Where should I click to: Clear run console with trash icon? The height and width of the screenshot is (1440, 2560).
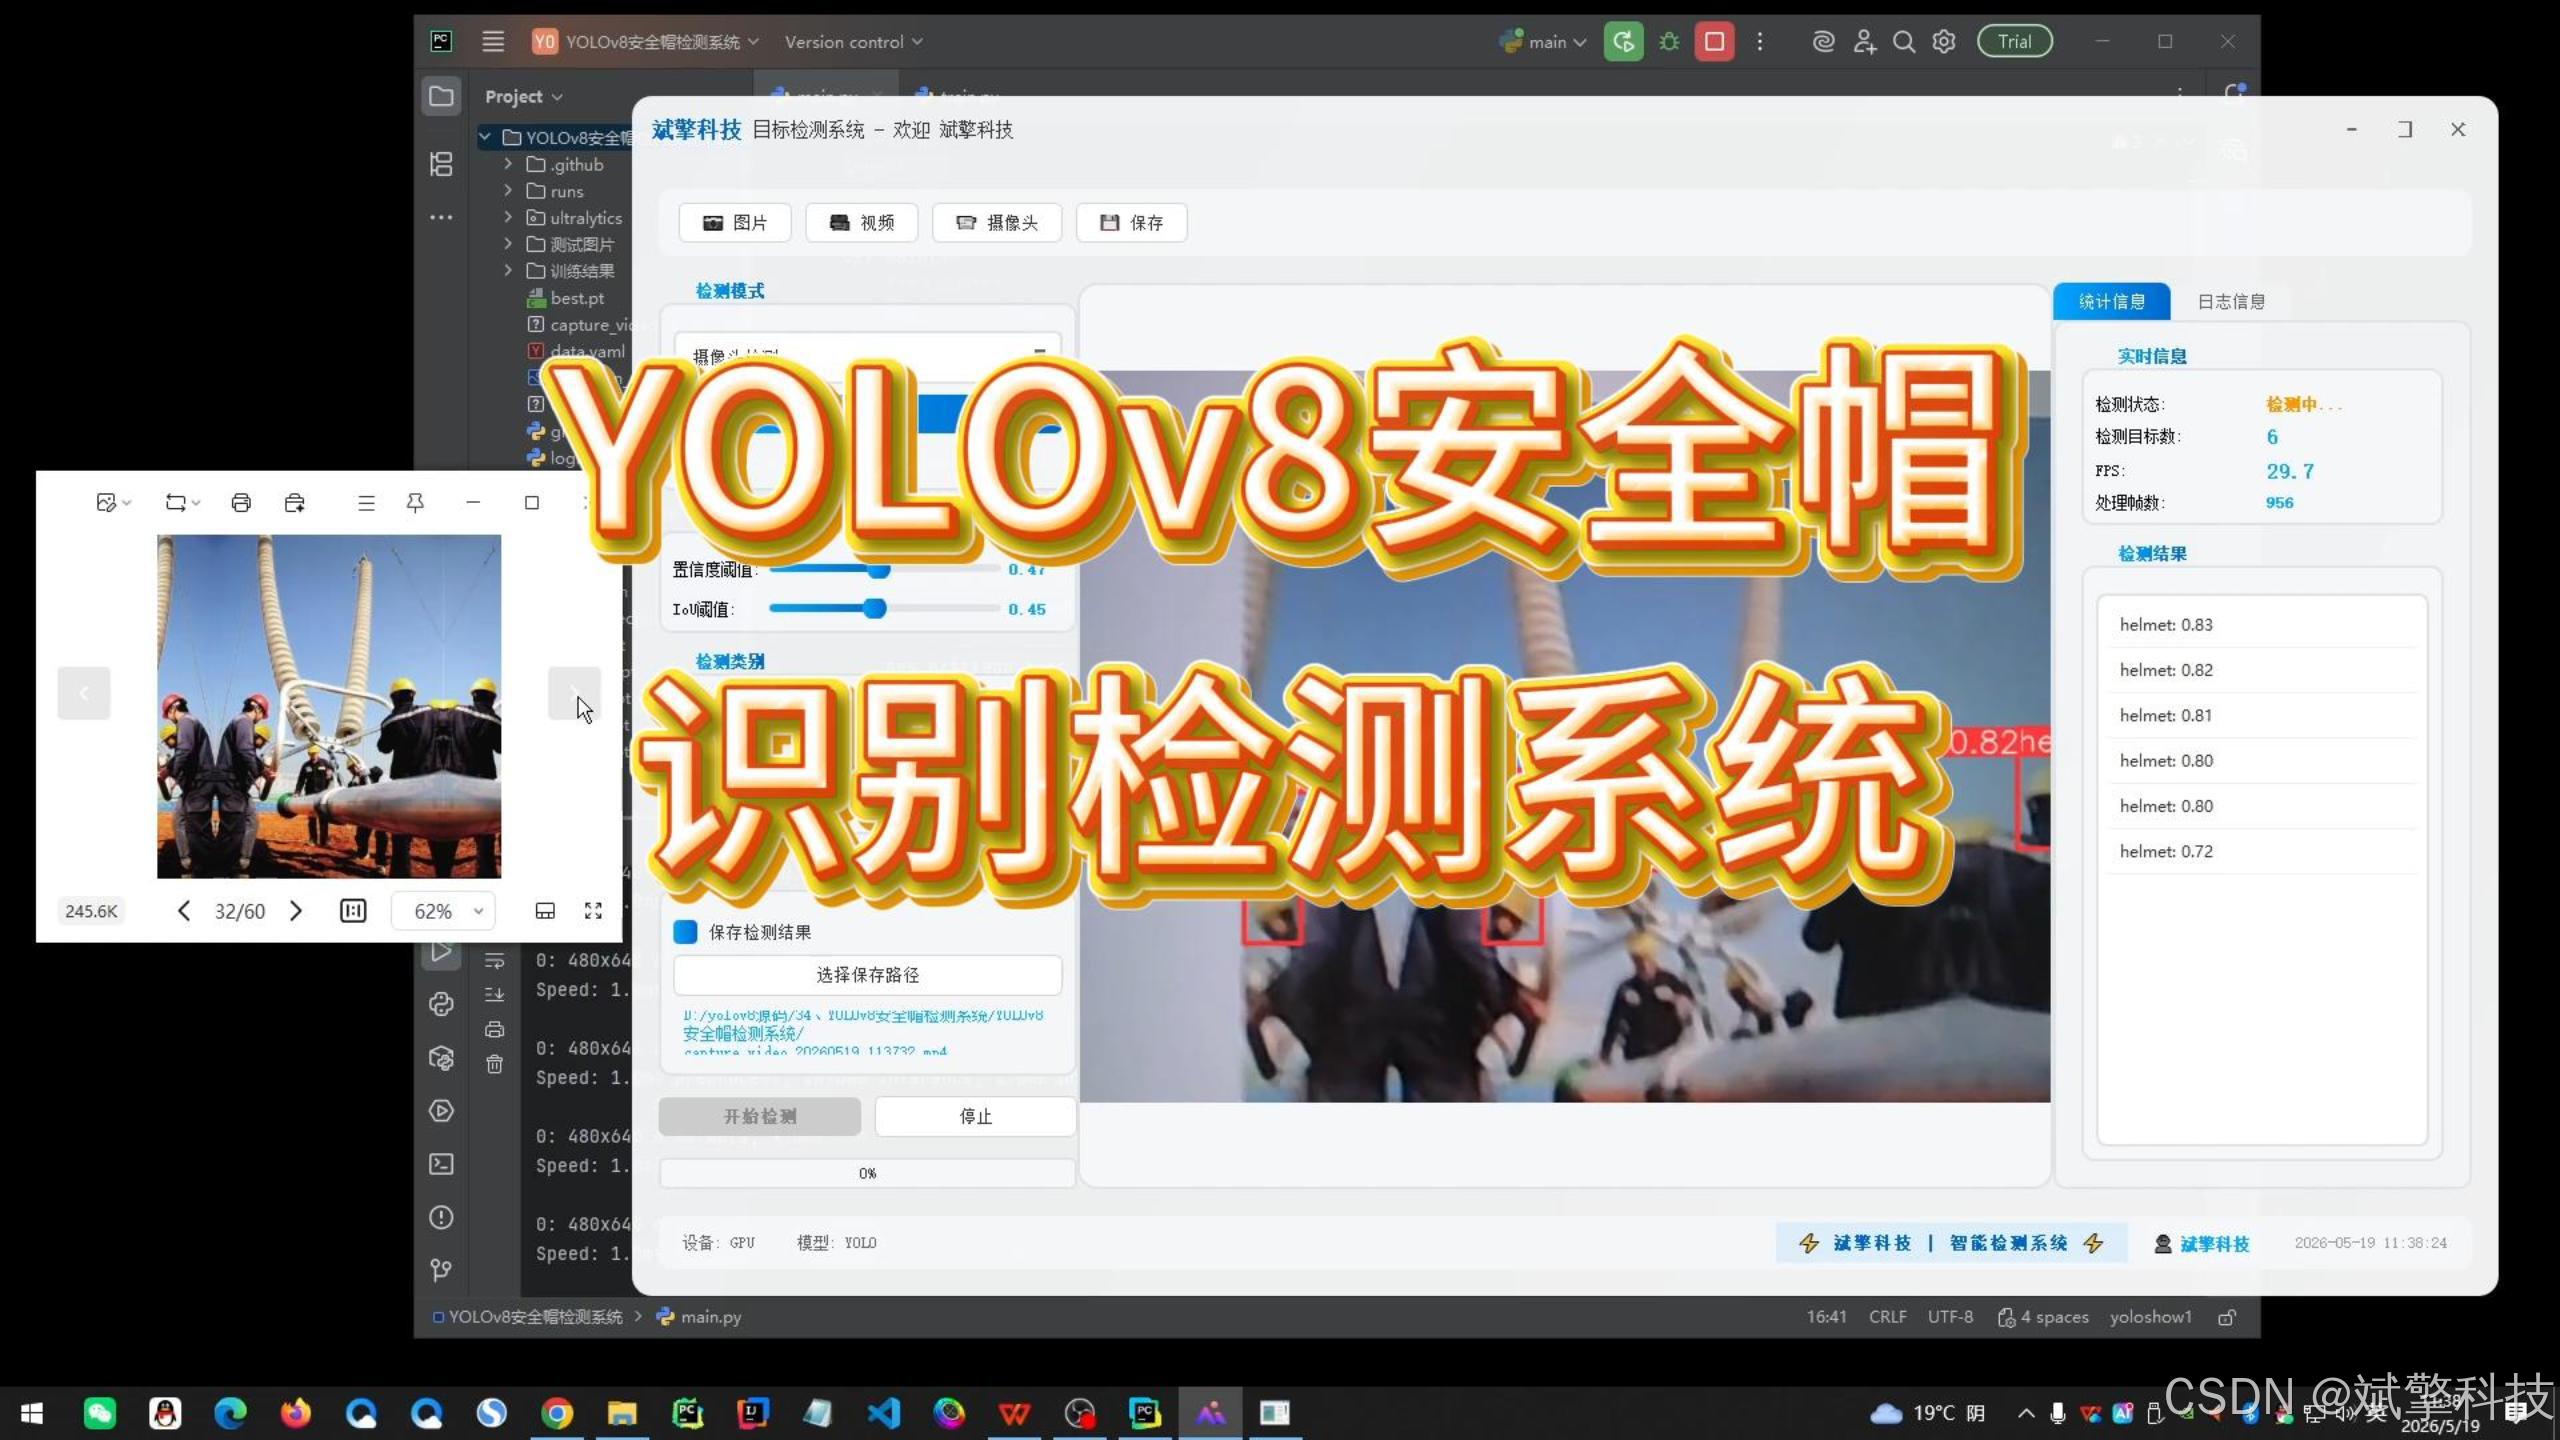point(494,1064)
